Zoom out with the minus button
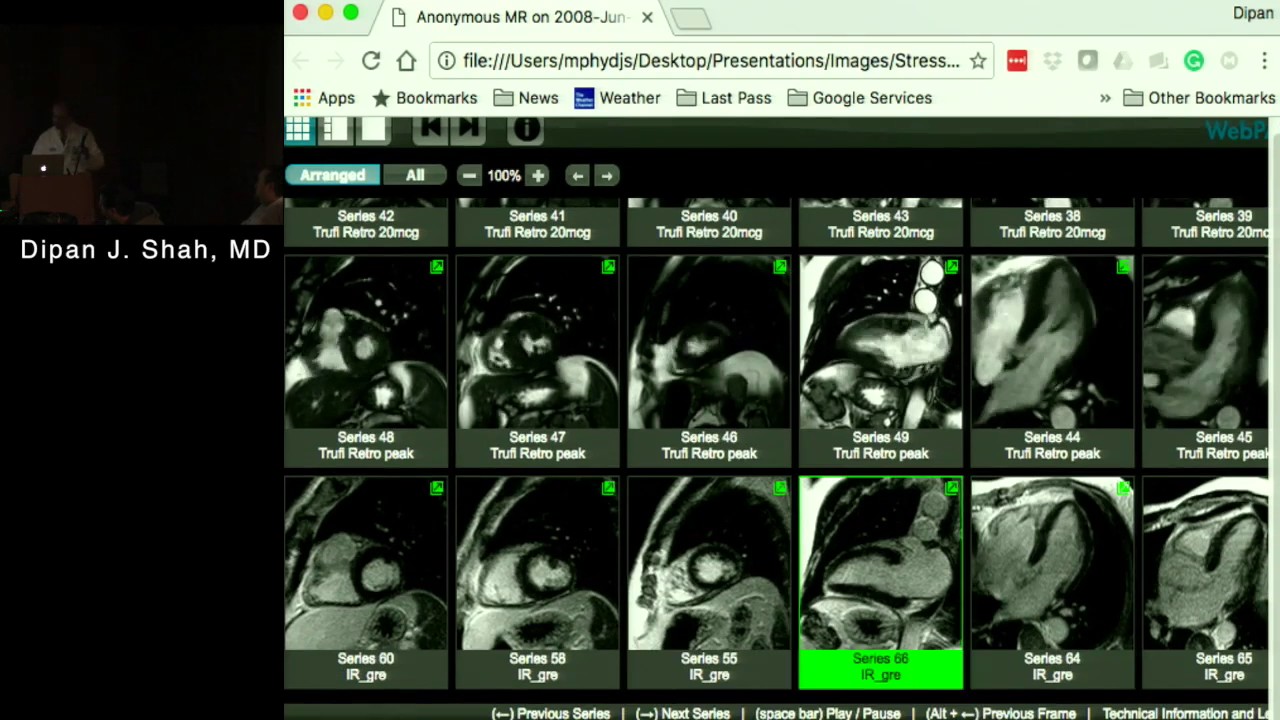 point(469,176)
